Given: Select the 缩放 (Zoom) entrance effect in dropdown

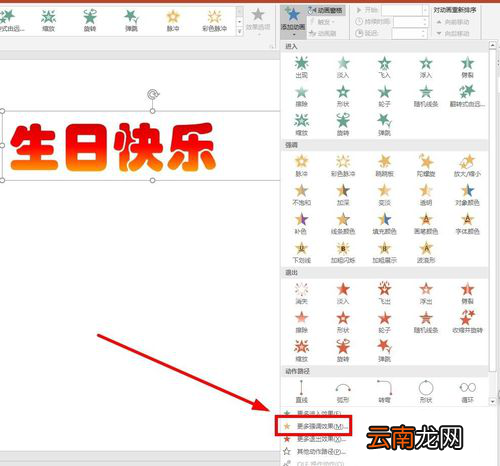Looking at the screenshot, I should (301, 125).
